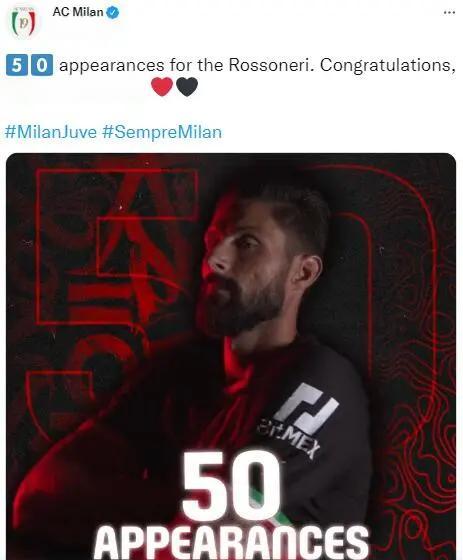Open the #SempreMilan hashtag
This screenshot has width=463, height=560.
click(x=162, y=132)
